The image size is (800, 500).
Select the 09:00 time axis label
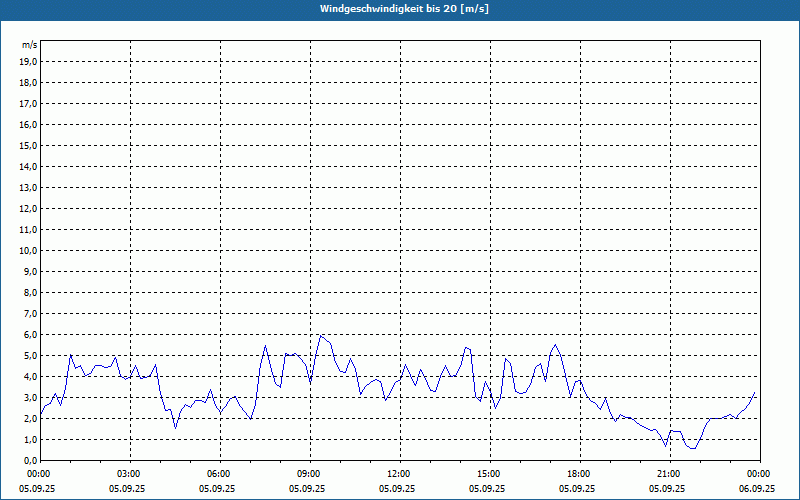(x=309, y=473)
